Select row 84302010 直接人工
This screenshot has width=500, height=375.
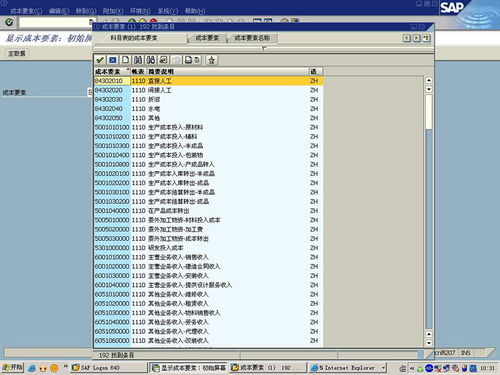(x=208, y=81)
